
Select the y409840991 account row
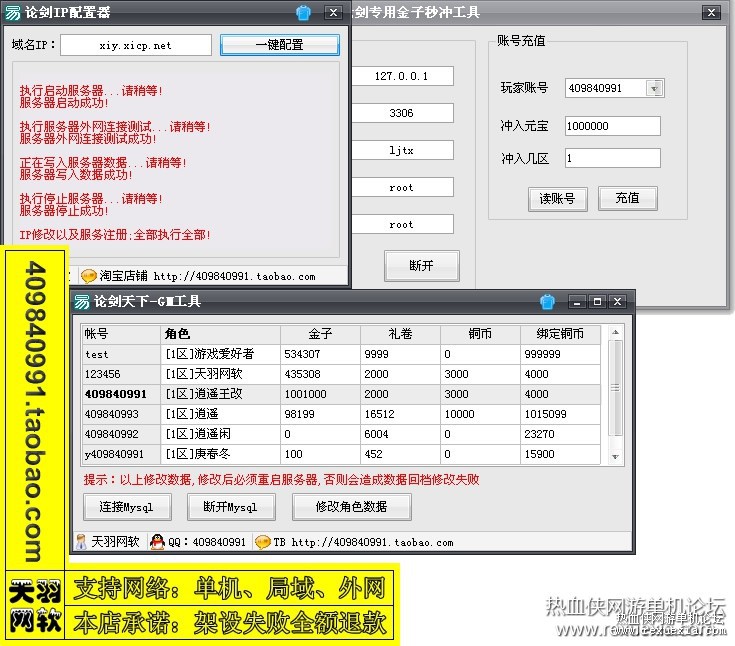(x=341, y=454)
